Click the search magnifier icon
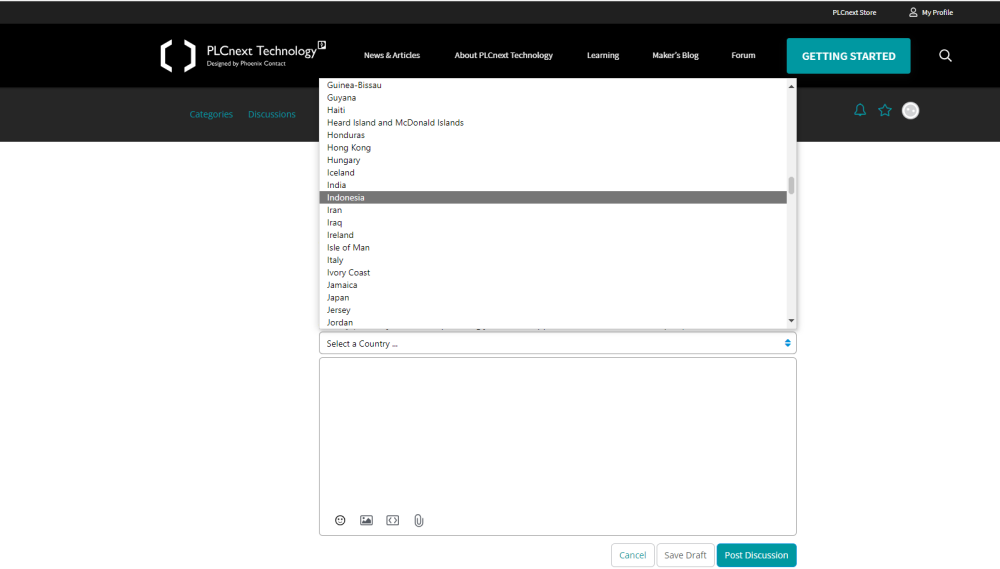This screenshot has height=569, width=1000. click(x=945, y=56)
